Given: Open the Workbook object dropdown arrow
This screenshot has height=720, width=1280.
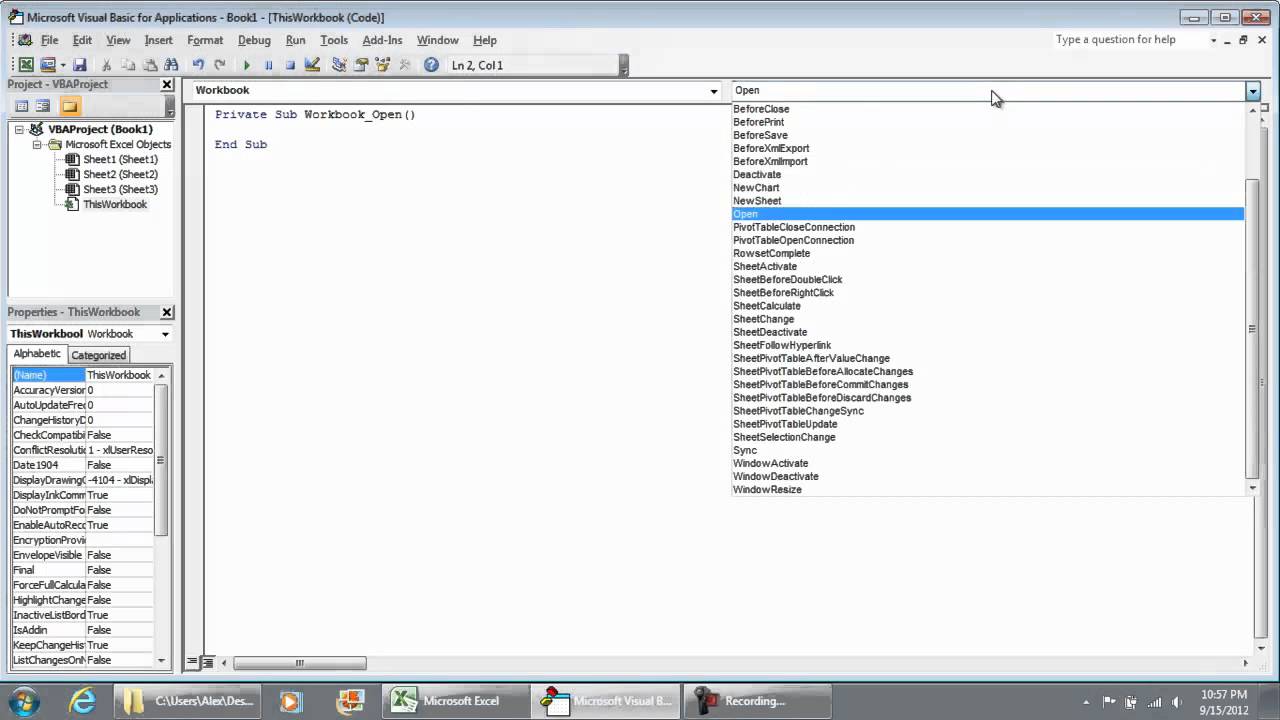Looking at the screenshot, I should coord(714,91).
